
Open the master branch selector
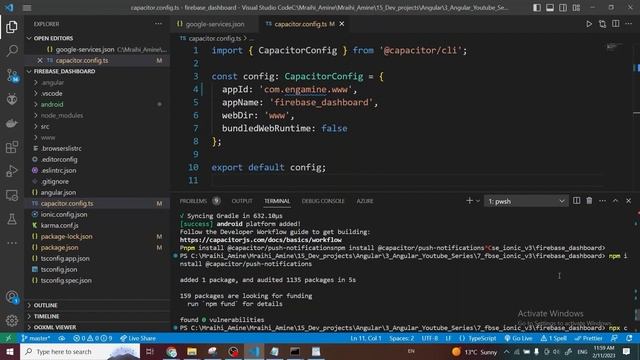36,338
